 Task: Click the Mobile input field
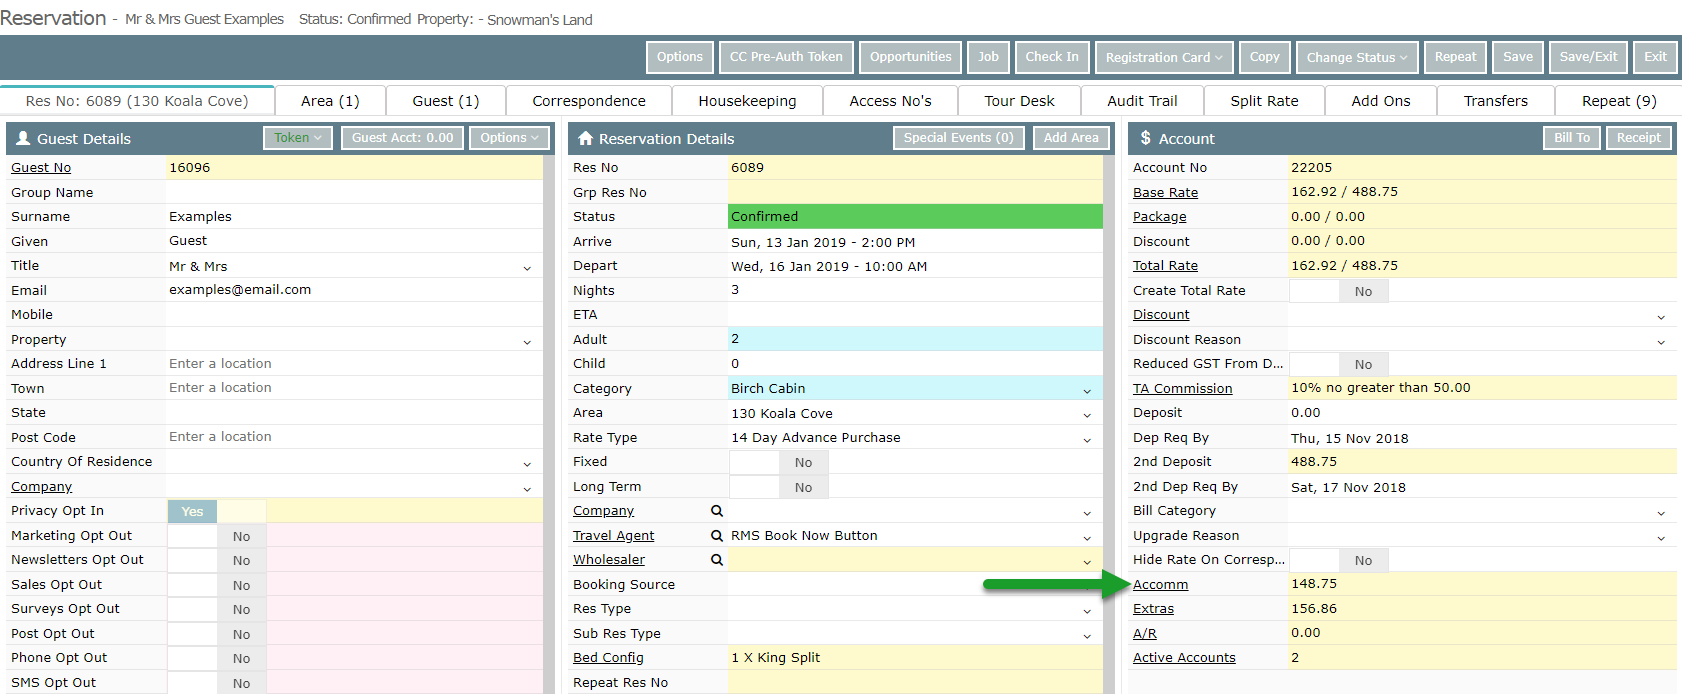[355, 315]
